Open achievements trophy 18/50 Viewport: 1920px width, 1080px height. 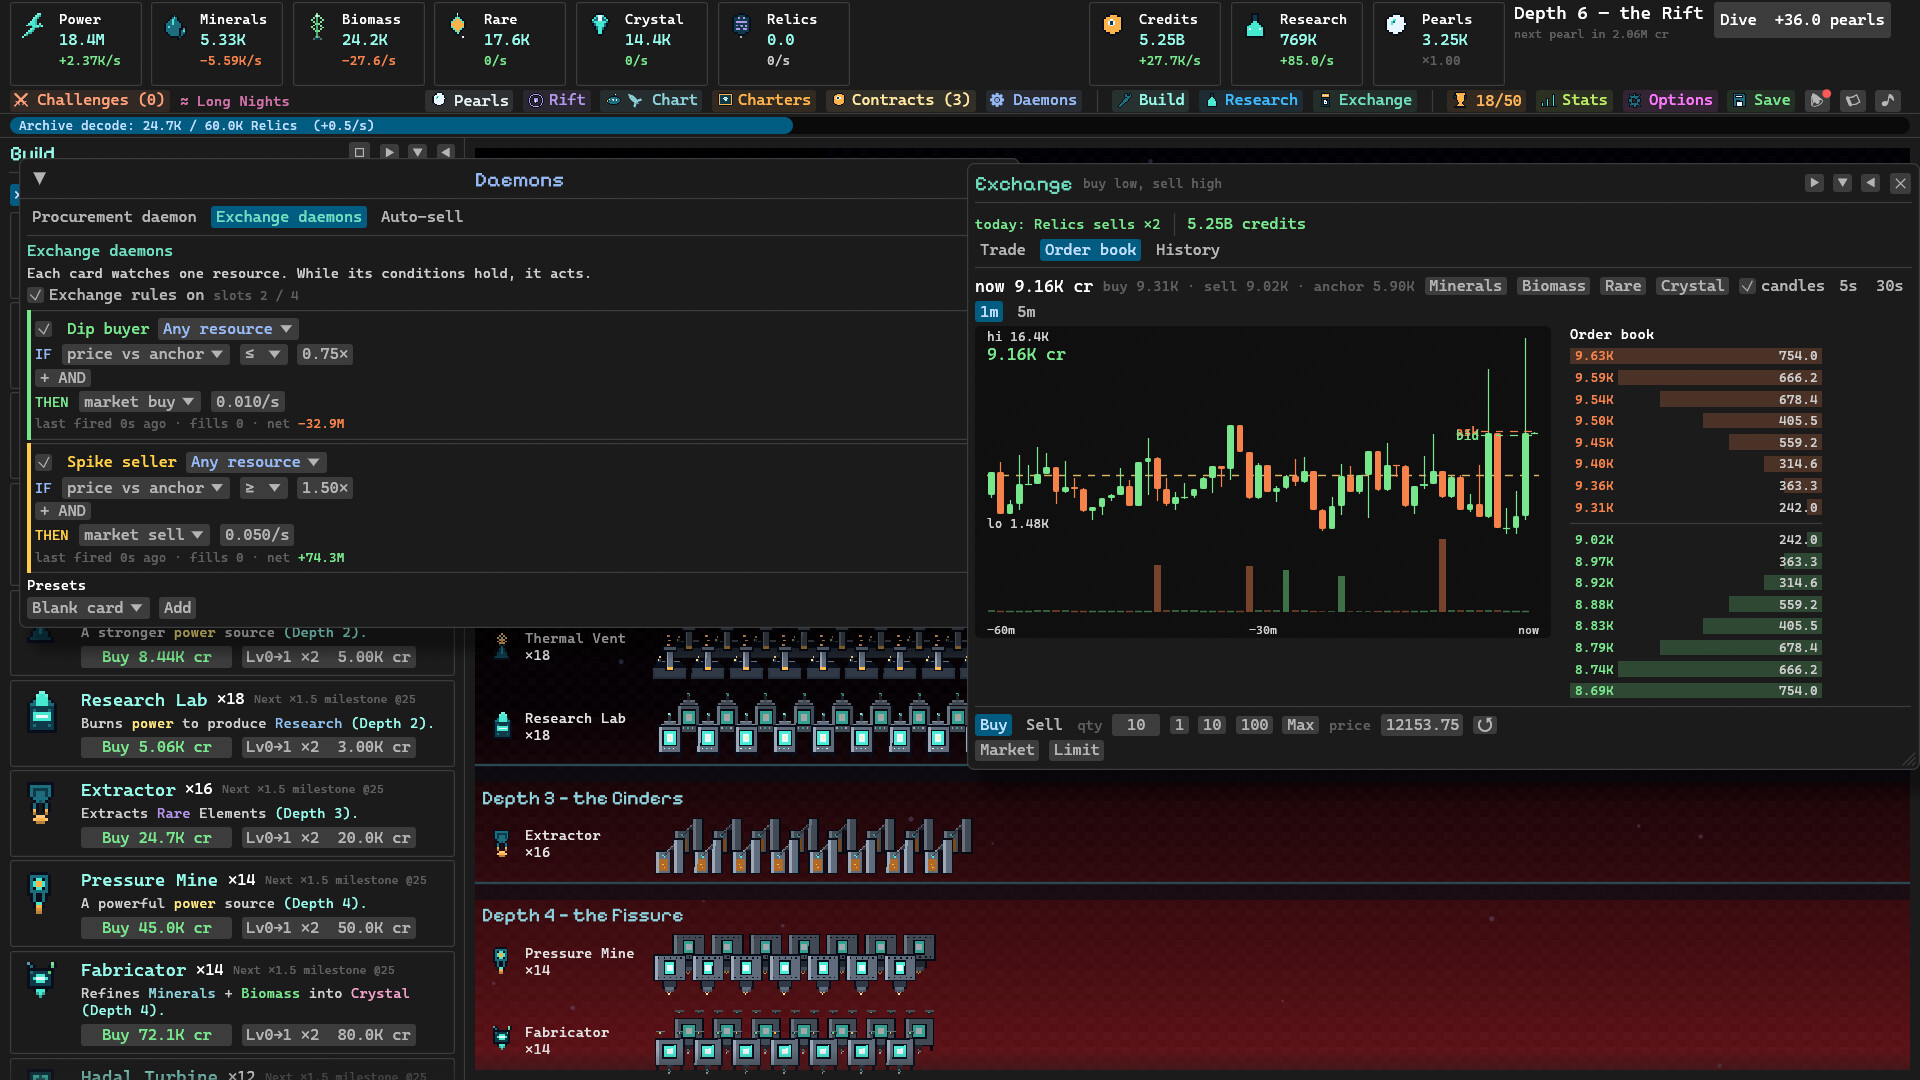click(1487, 100)
